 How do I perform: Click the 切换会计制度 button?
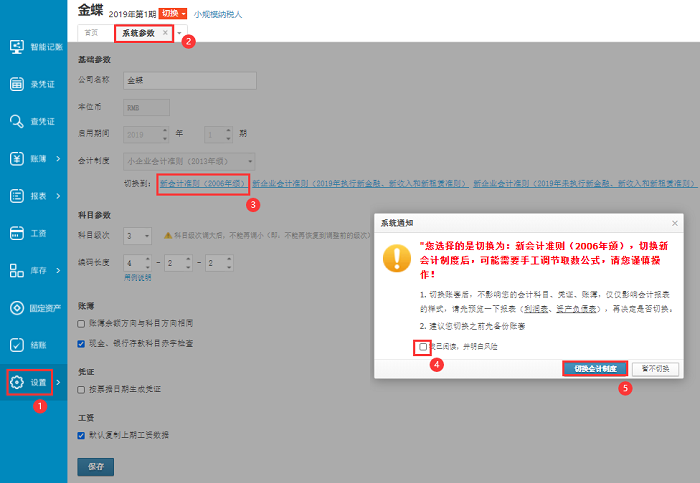[x=594, y=369]
